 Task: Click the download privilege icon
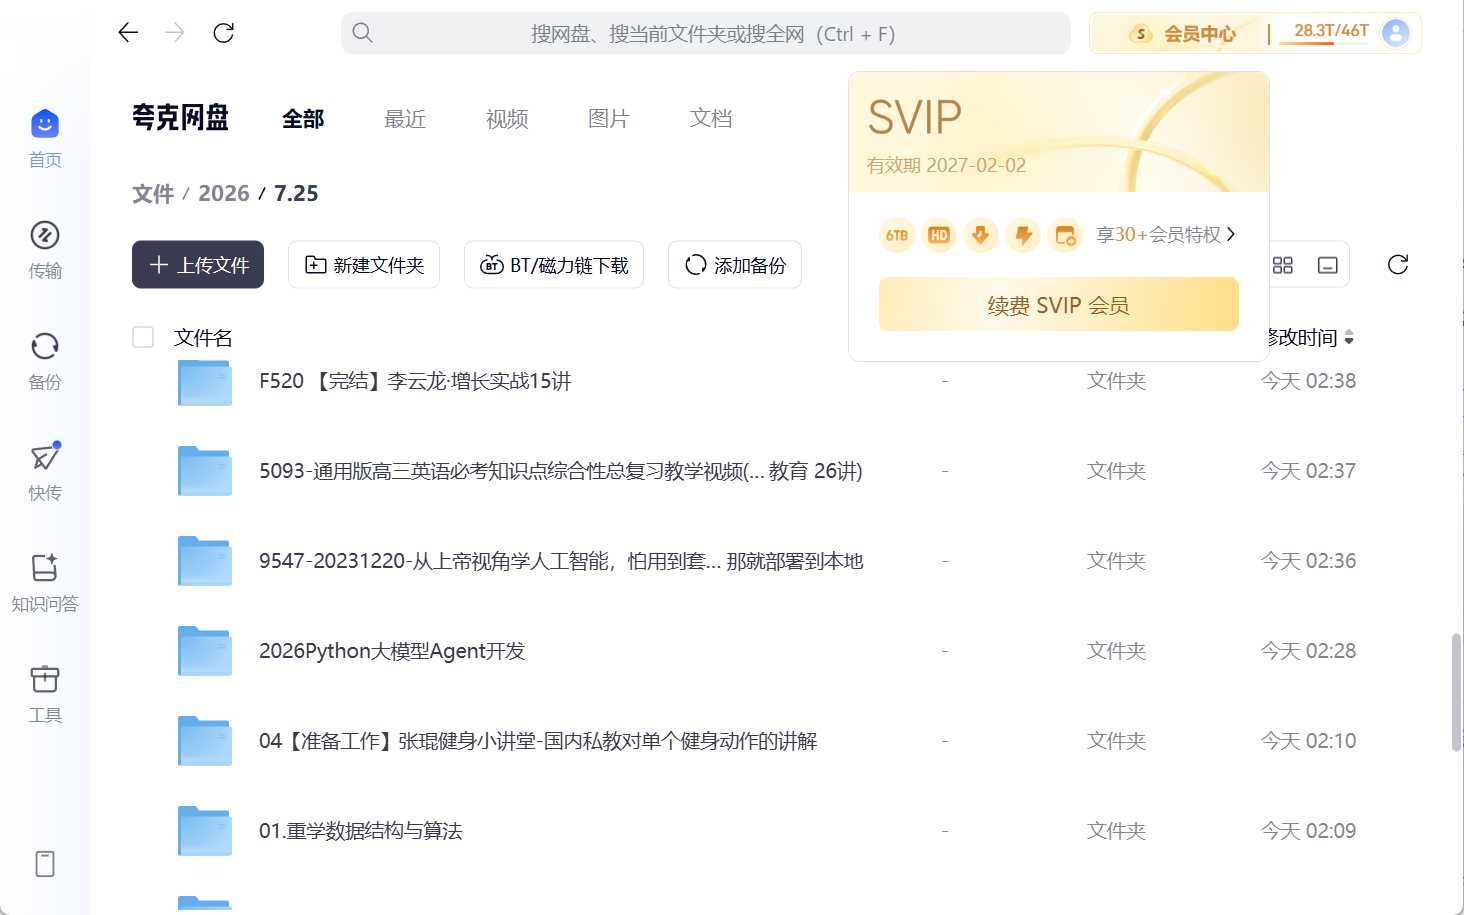[x=981, y=235]
